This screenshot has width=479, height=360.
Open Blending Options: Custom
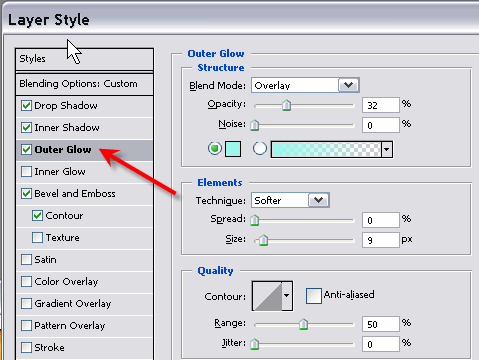point(84,84)
